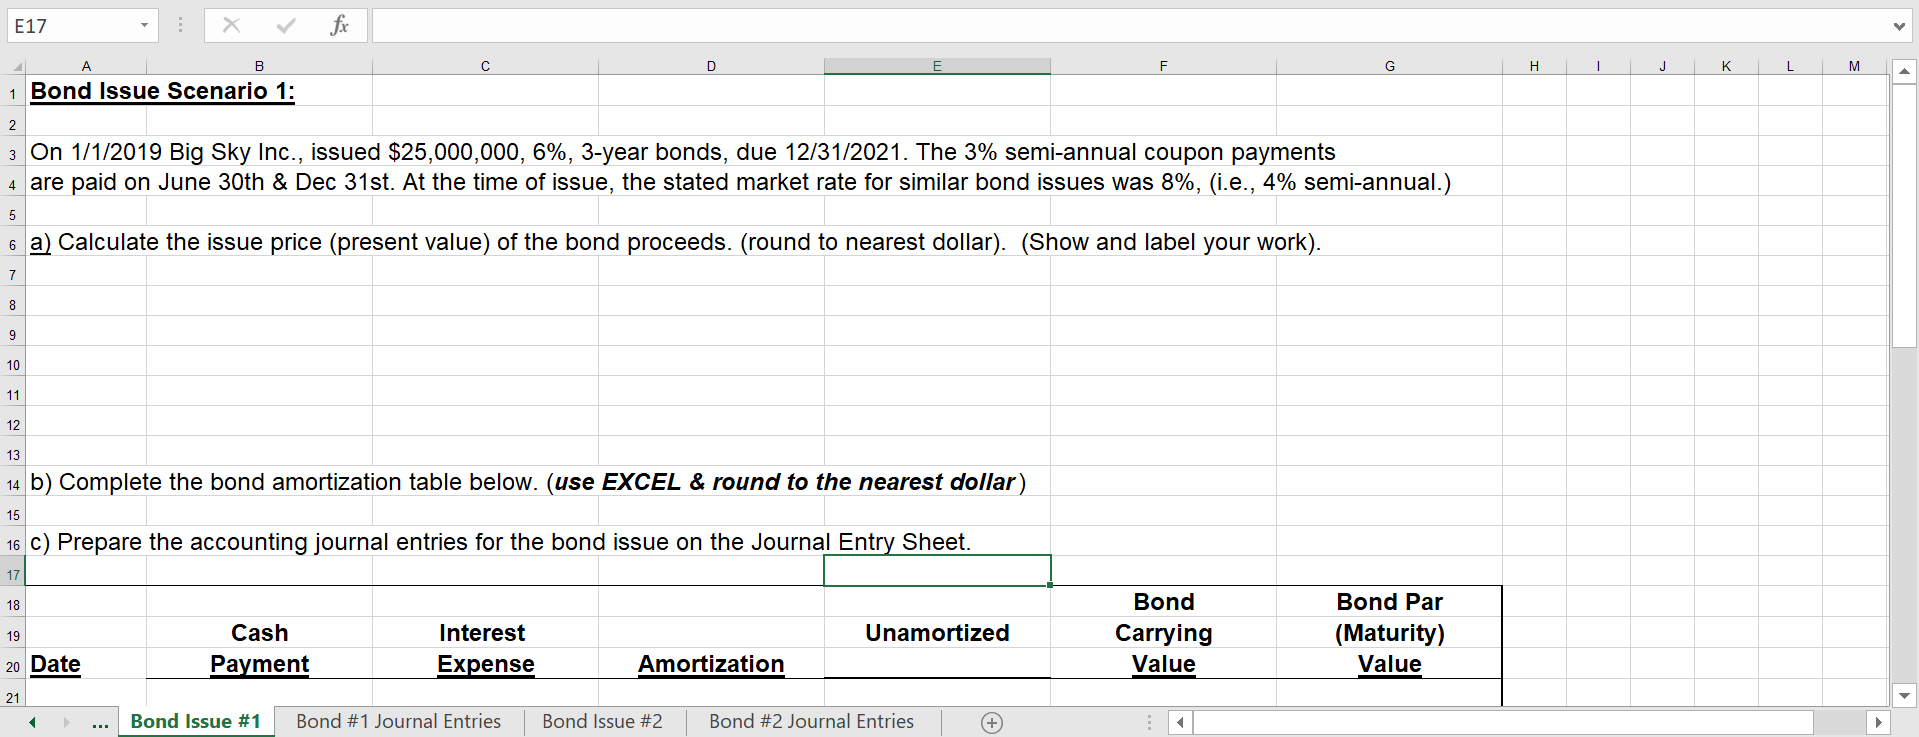The image size is (1919, 737).
Task: Click the 'Carrying' heading cell
Action: pos(1163,633)
